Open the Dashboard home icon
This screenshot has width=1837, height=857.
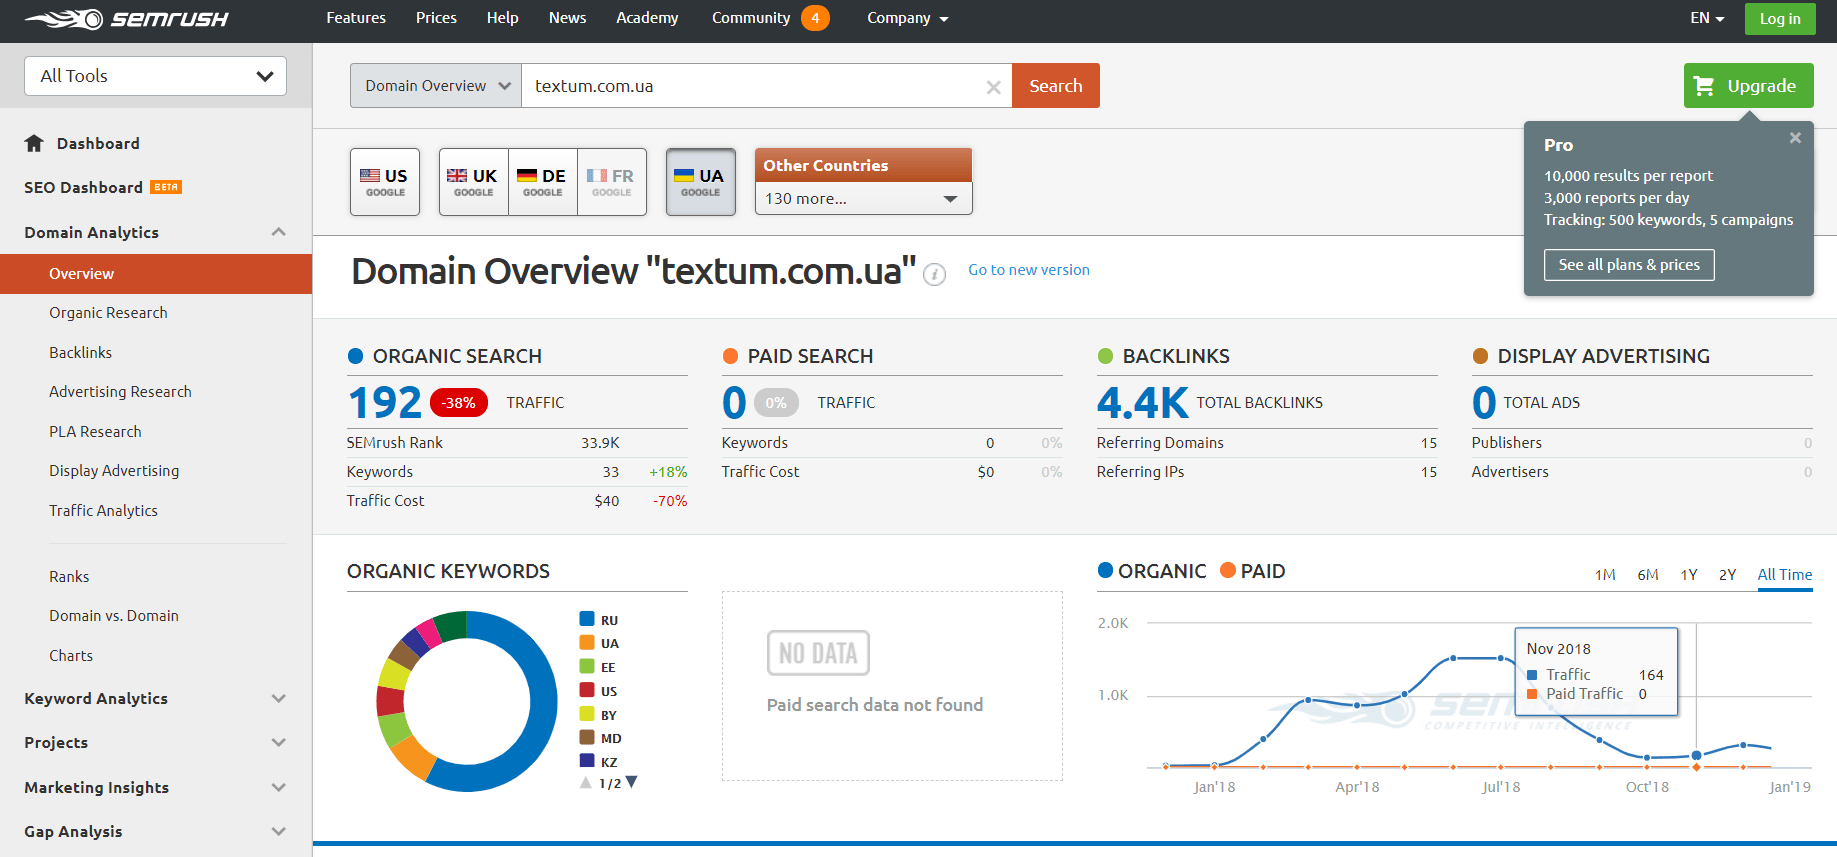(x=34, y=143)
